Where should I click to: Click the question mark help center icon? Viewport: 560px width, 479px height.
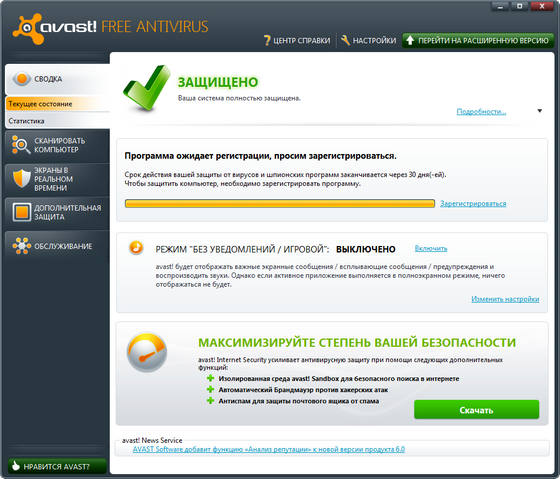point(267,40)
